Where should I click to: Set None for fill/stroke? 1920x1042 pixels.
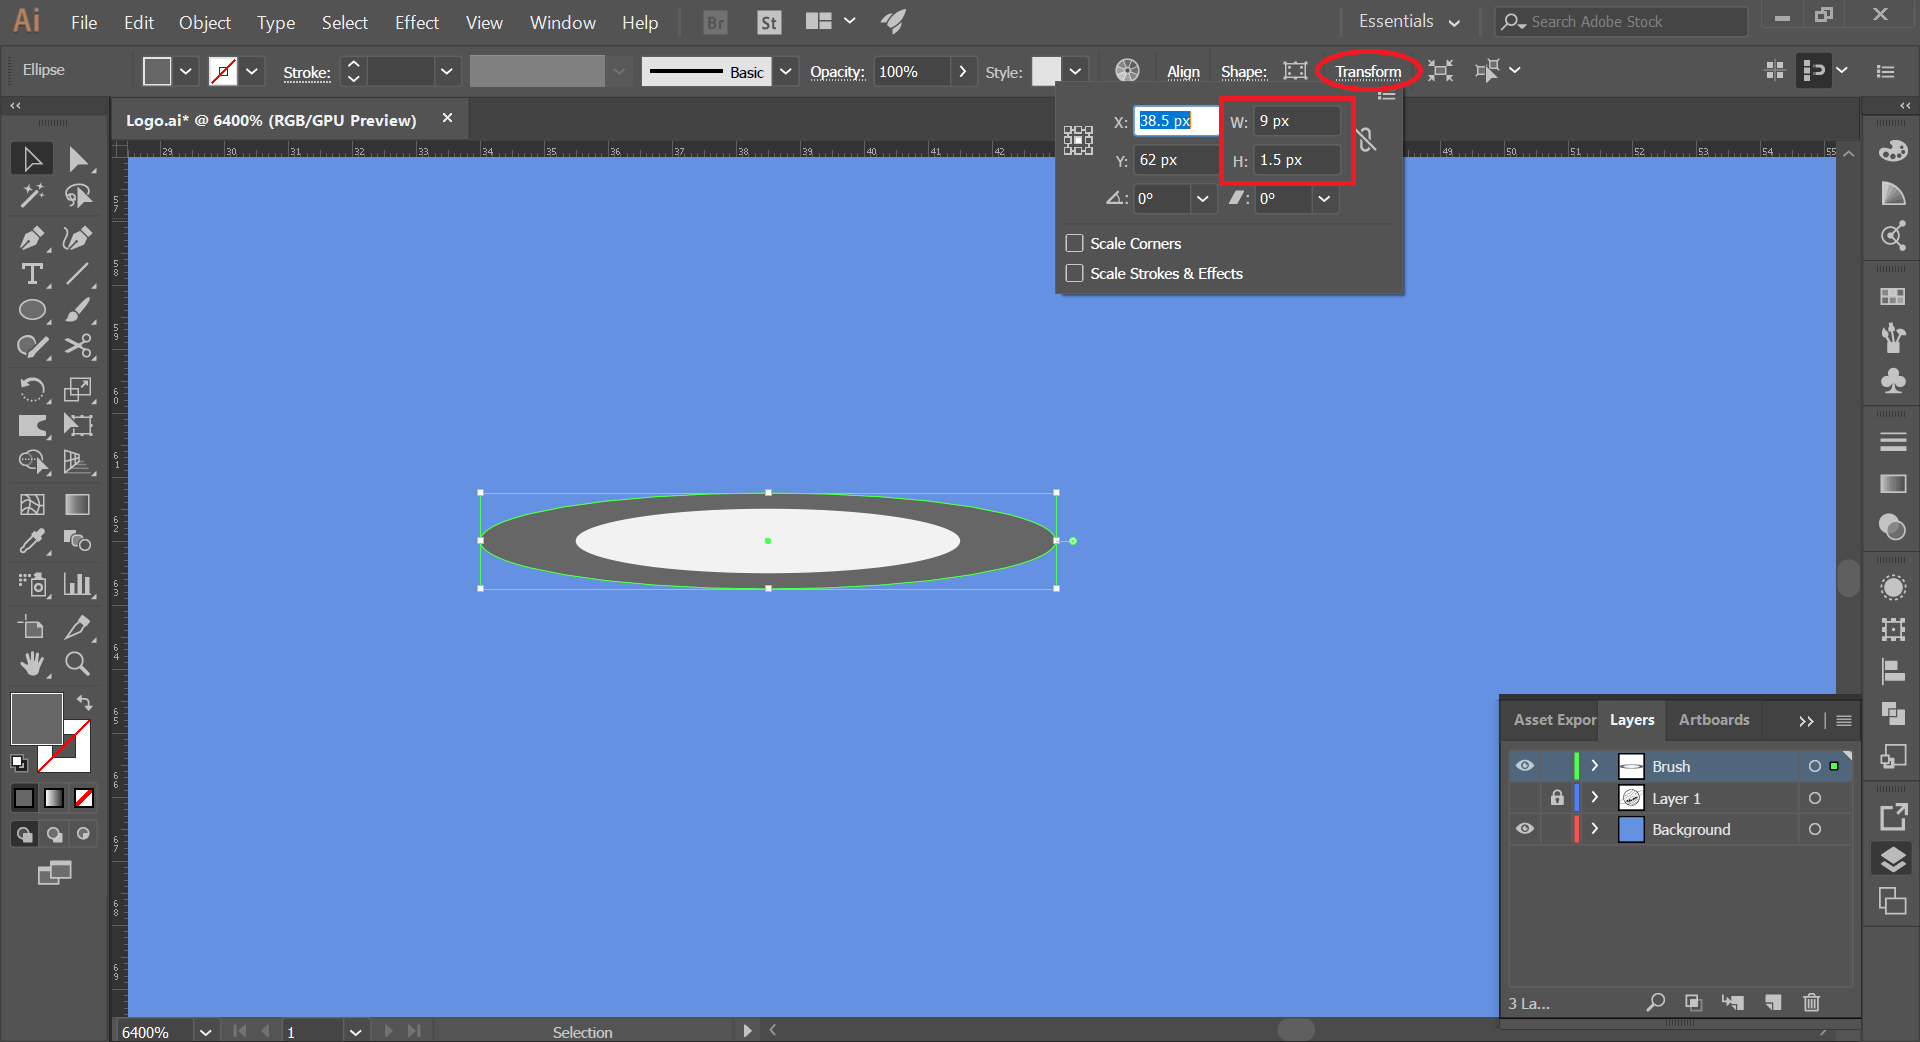pyautogui.click(x=84, y=798)
